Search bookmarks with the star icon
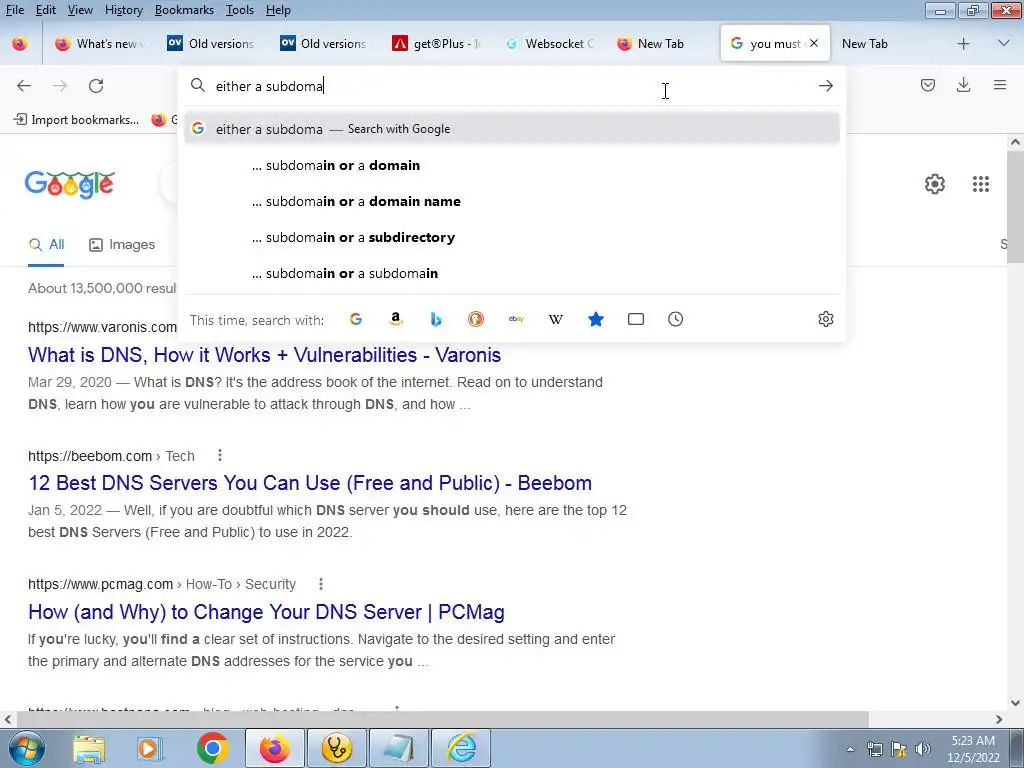This screenshot has width=1024, height=768. coord(596,319)
